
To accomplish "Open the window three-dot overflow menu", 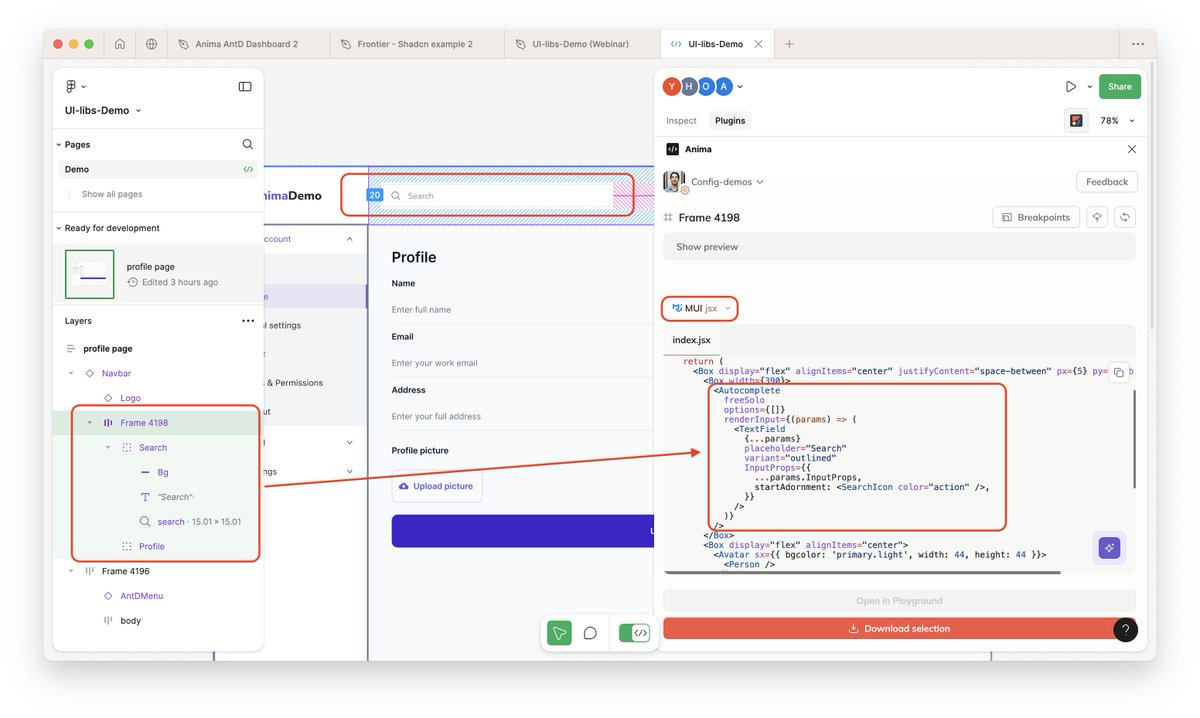I will [x=1138, y=44].
